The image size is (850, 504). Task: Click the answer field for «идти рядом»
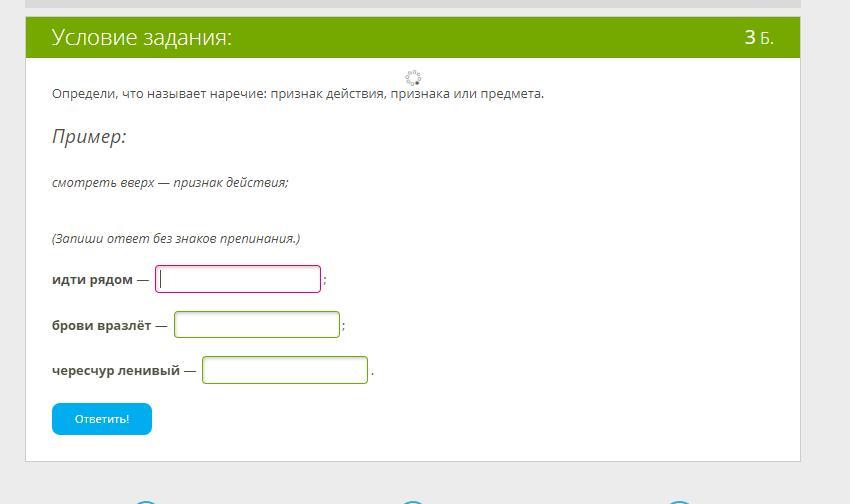[238, 279]
